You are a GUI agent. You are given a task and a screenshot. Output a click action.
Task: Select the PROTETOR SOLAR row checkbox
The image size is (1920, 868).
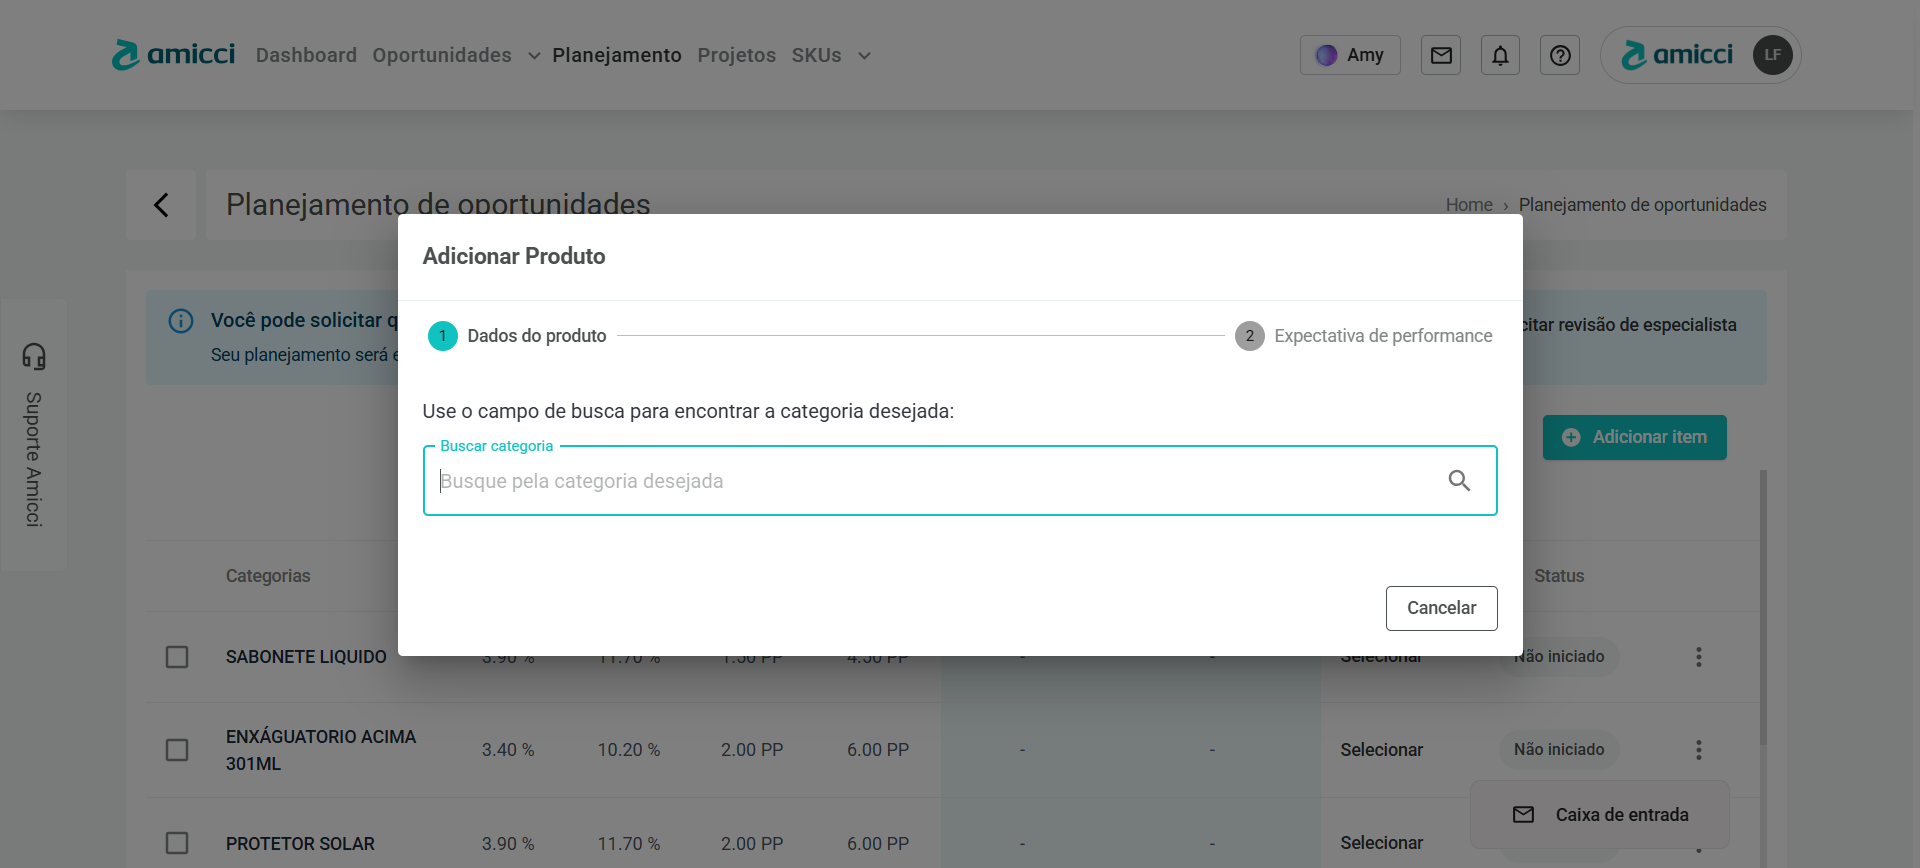(x=177, y=843)
